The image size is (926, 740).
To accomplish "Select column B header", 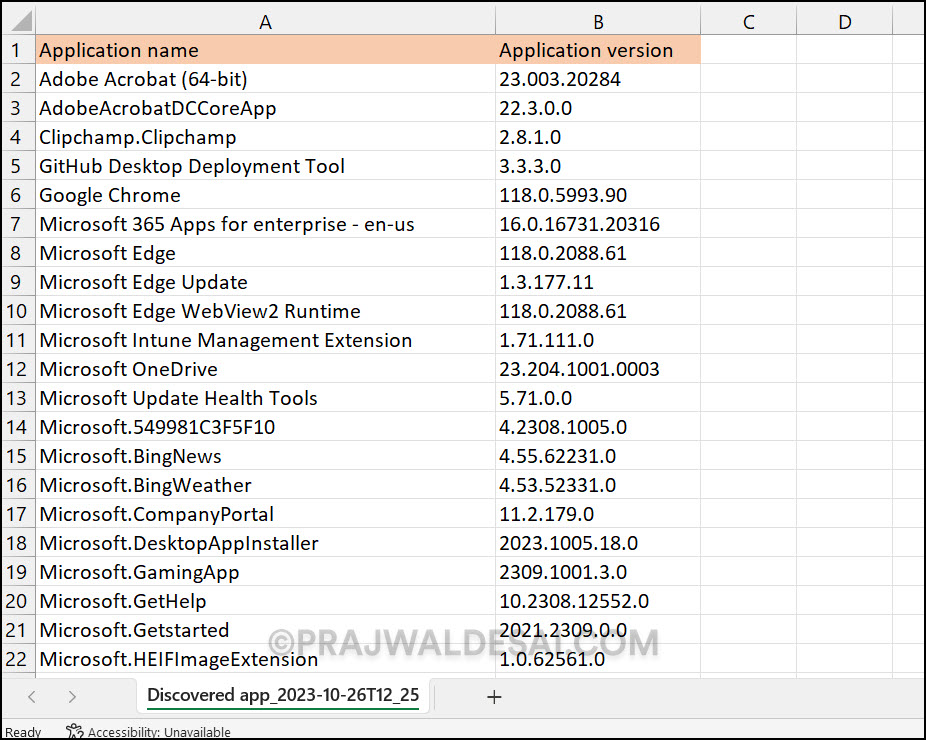I will [x=598, y=21].
